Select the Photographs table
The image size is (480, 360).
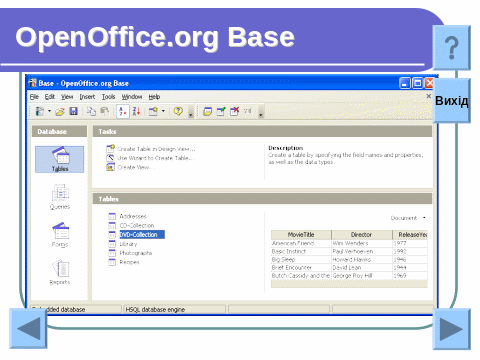click(130, 253)
